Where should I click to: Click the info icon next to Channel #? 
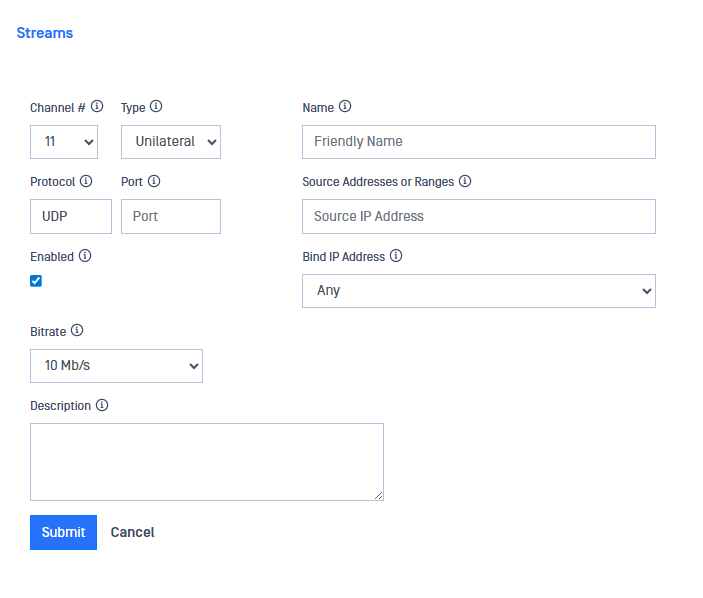coord(97,106)
